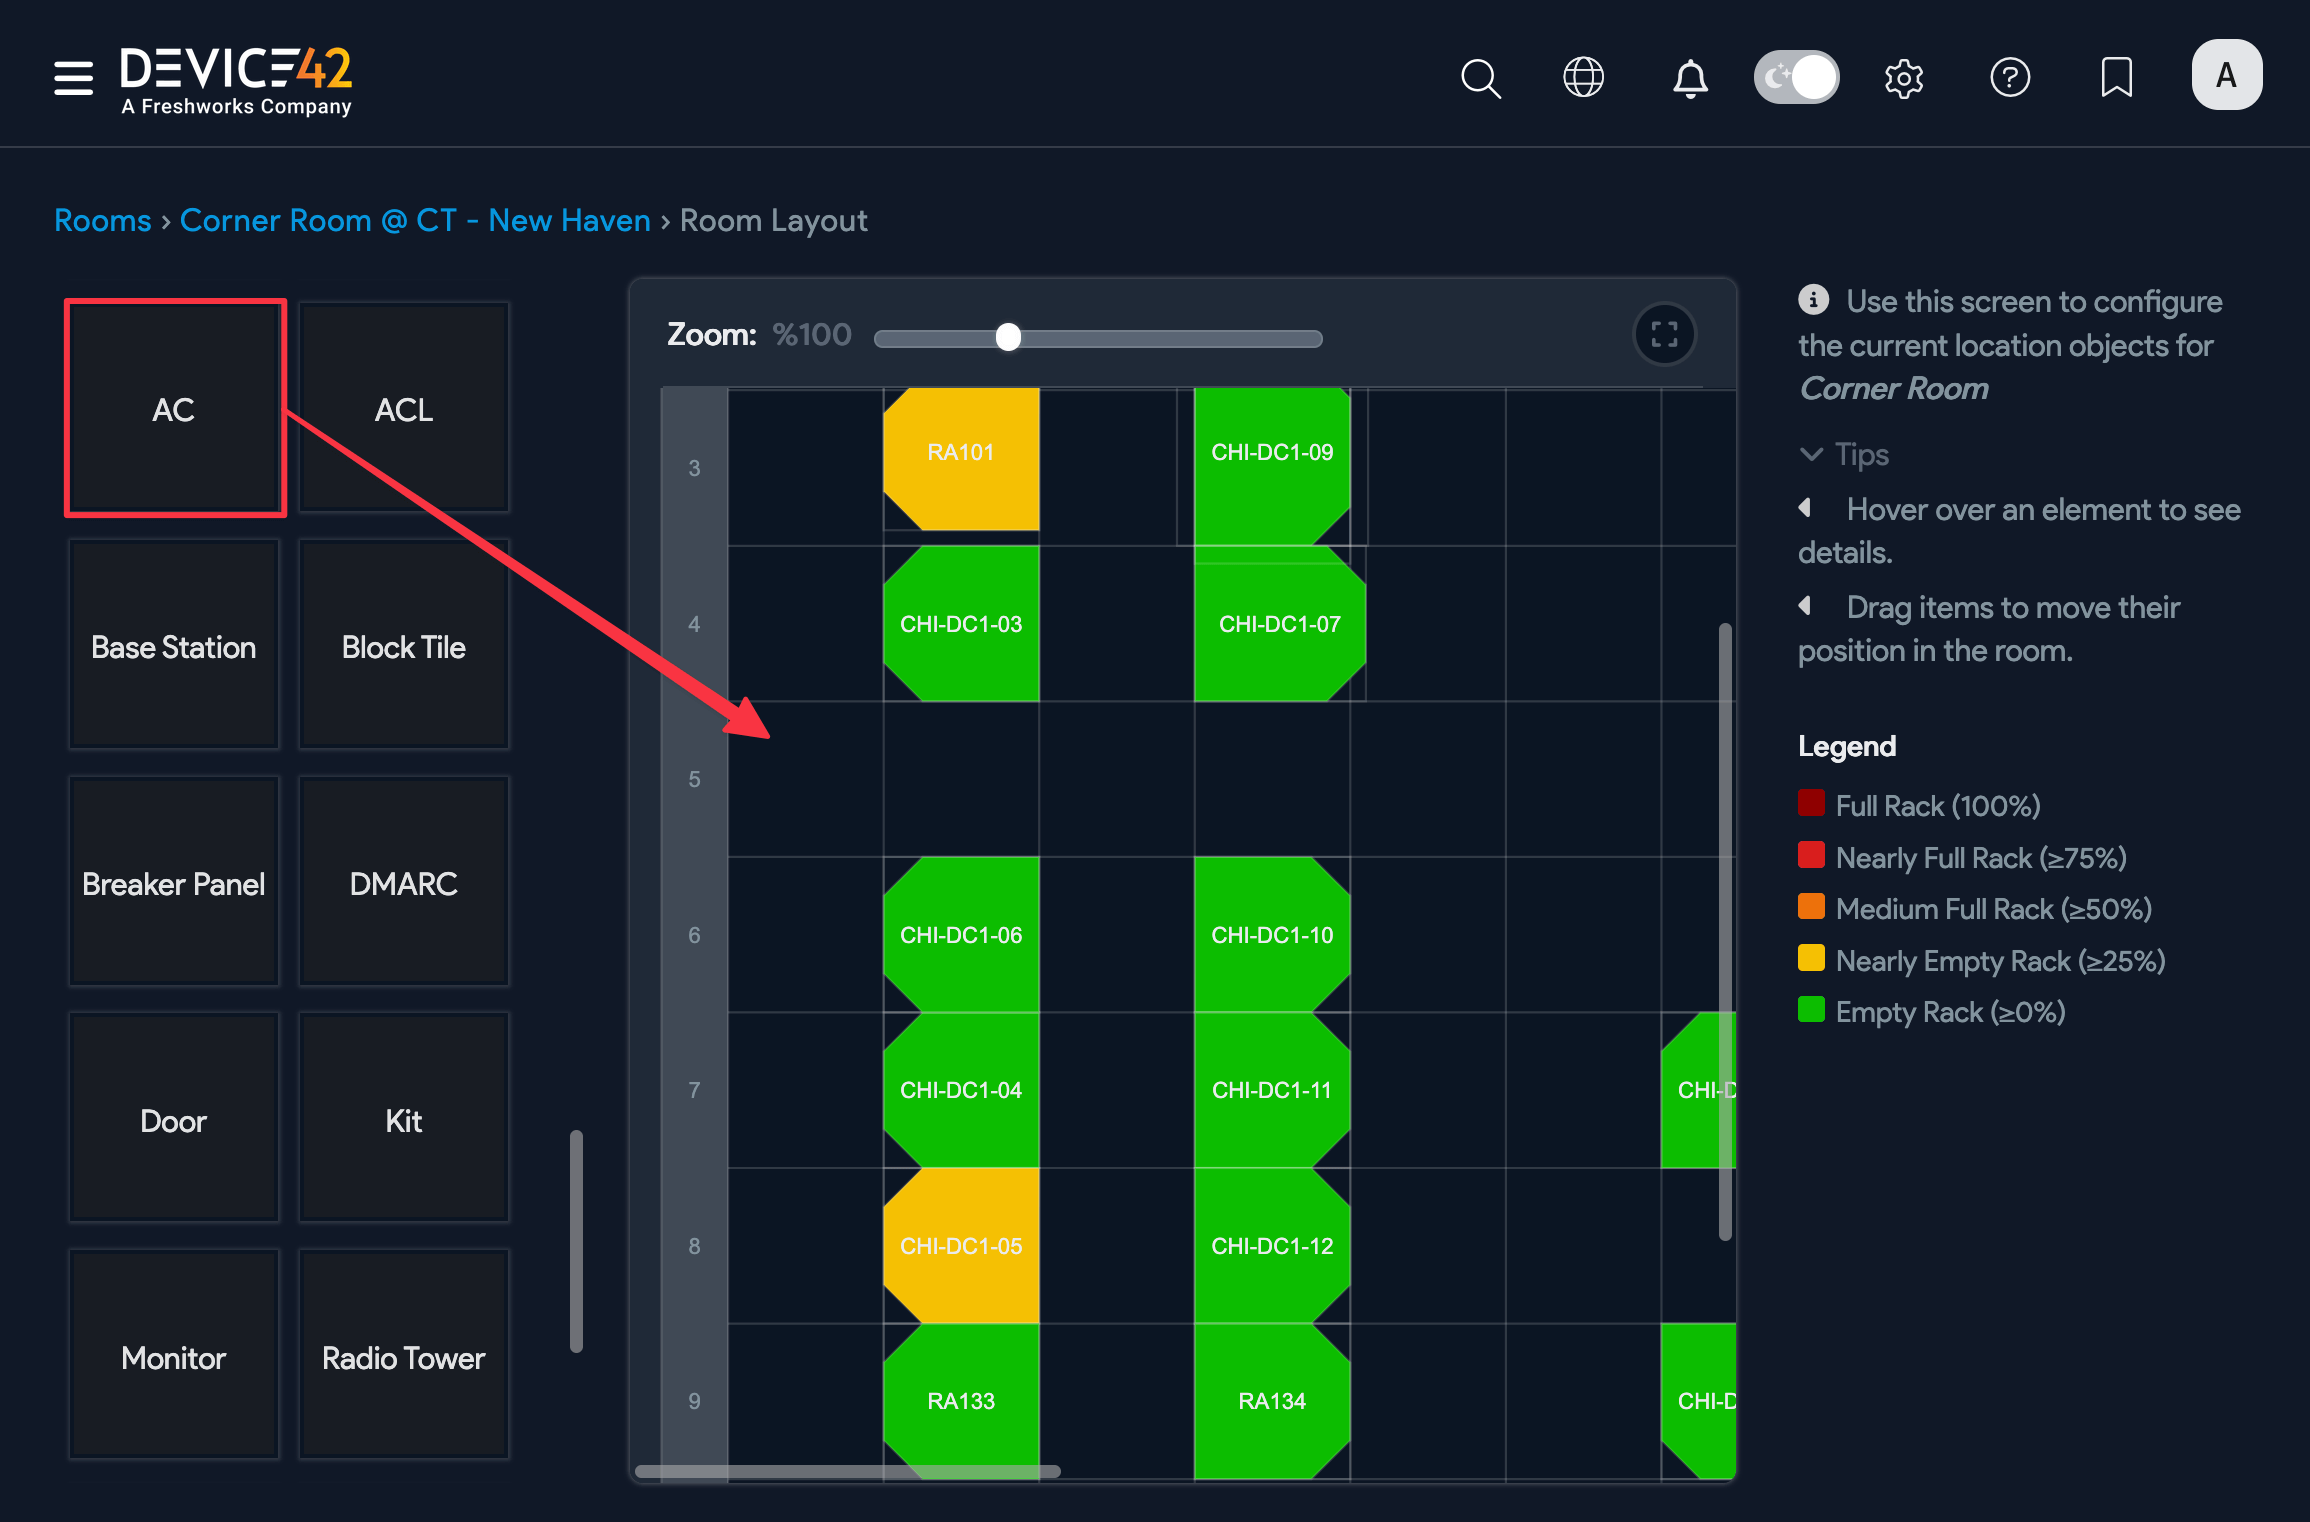Open the help question mark icon
The height and width of the screenshot is (1522, 2310).
point(2011,77)
